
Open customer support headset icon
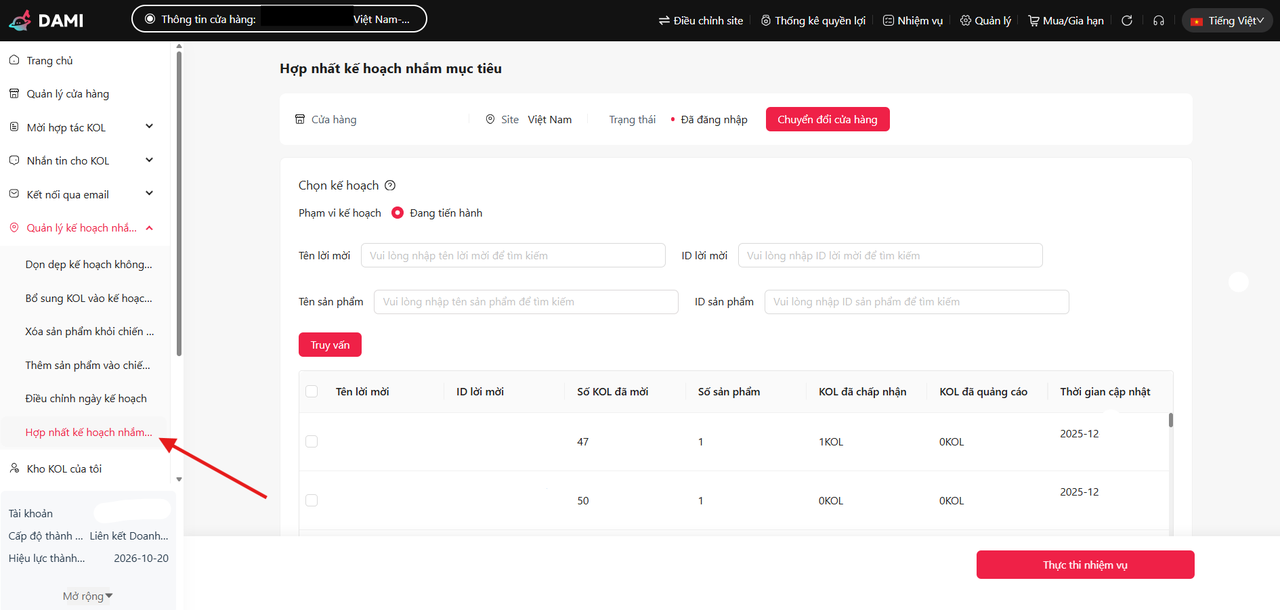coord(1158,20)
